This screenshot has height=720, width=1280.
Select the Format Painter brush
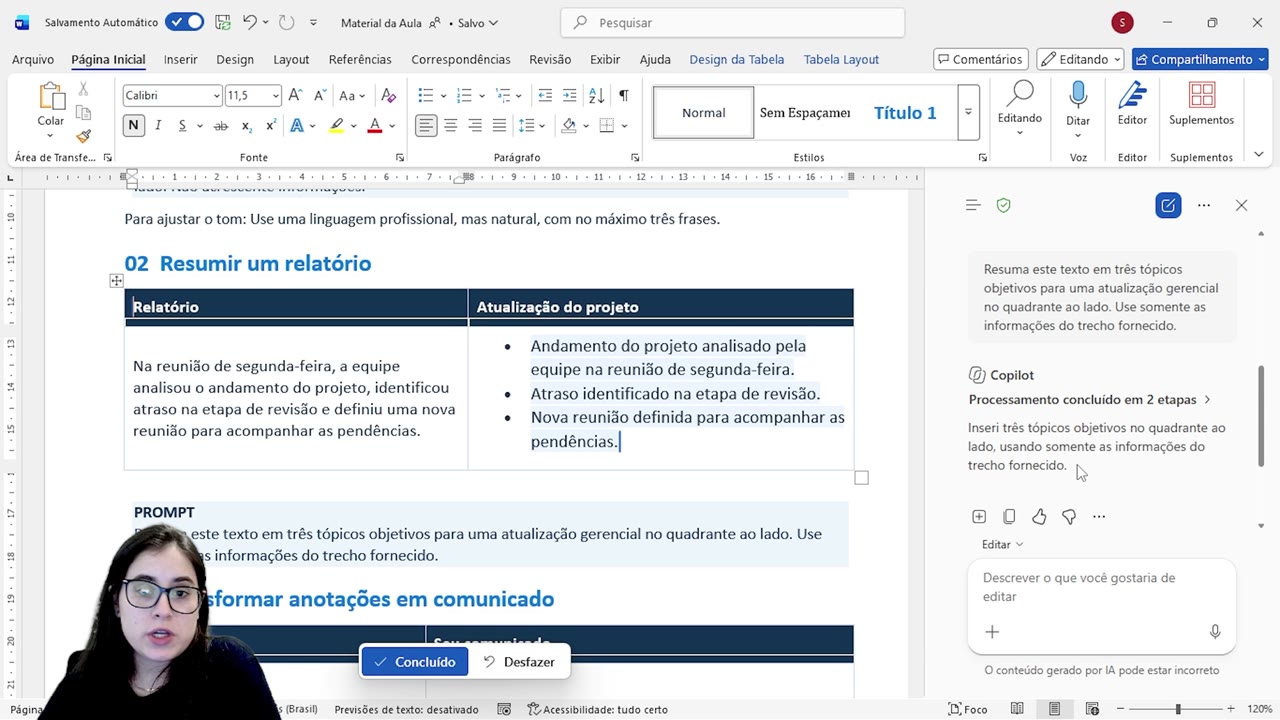coord(84,136)
